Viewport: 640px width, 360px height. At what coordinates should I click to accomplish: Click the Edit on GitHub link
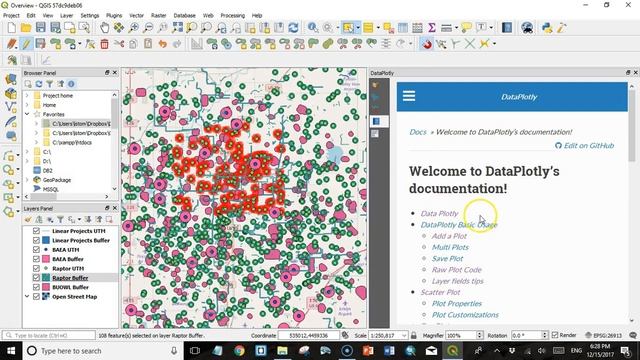[584, 145]
